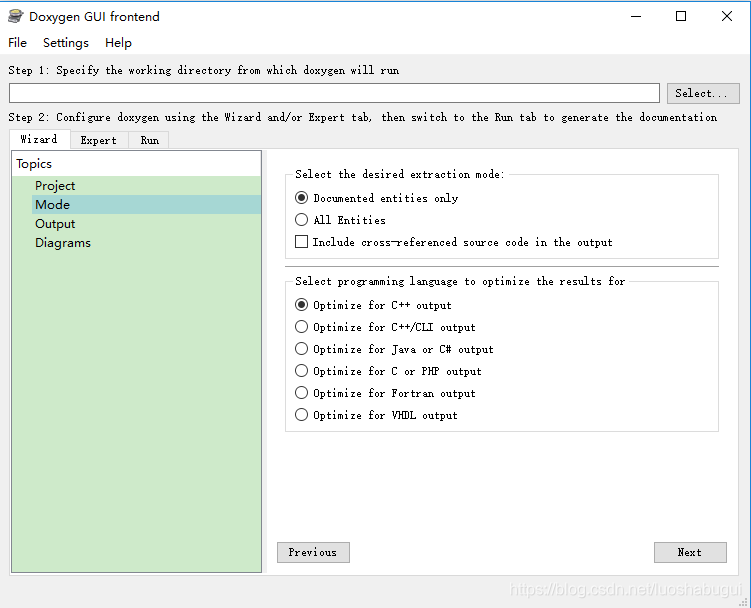Maximize the Doxygen window
Viewport: 751px width, 608px height.
point(681,16)
